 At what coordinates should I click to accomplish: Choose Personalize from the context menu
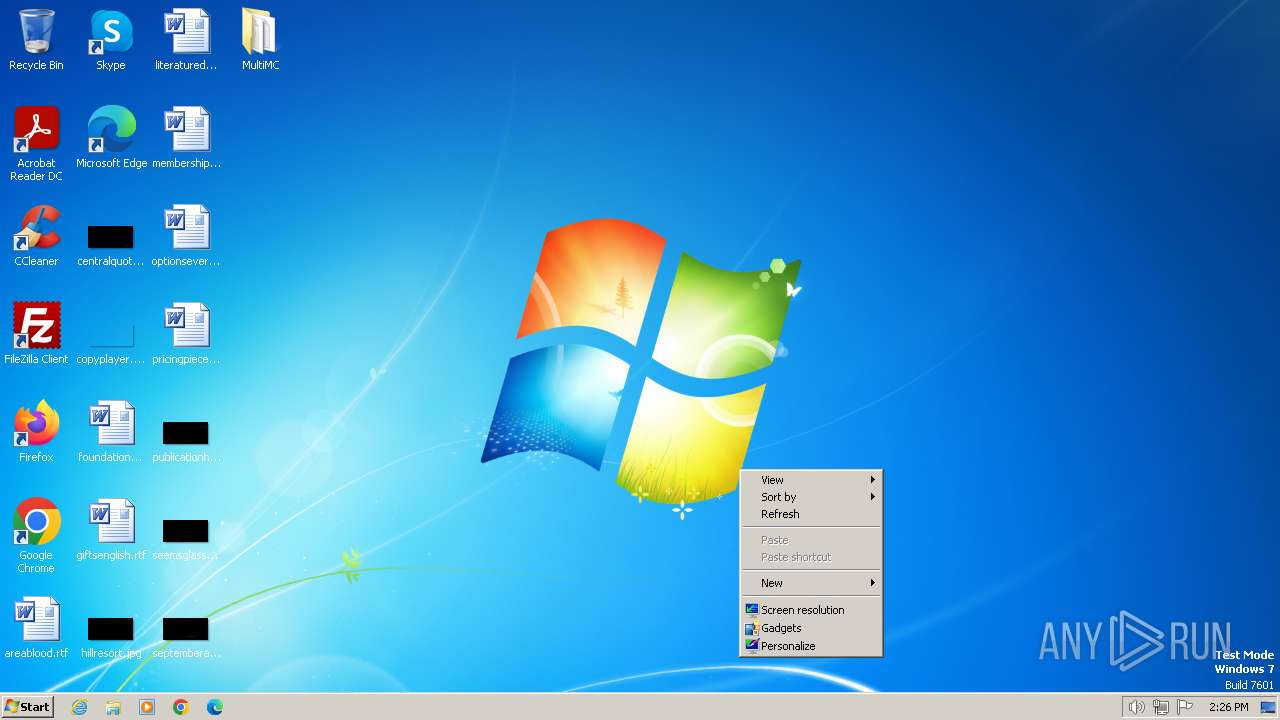pyautogui.click(x=811, y=646)
